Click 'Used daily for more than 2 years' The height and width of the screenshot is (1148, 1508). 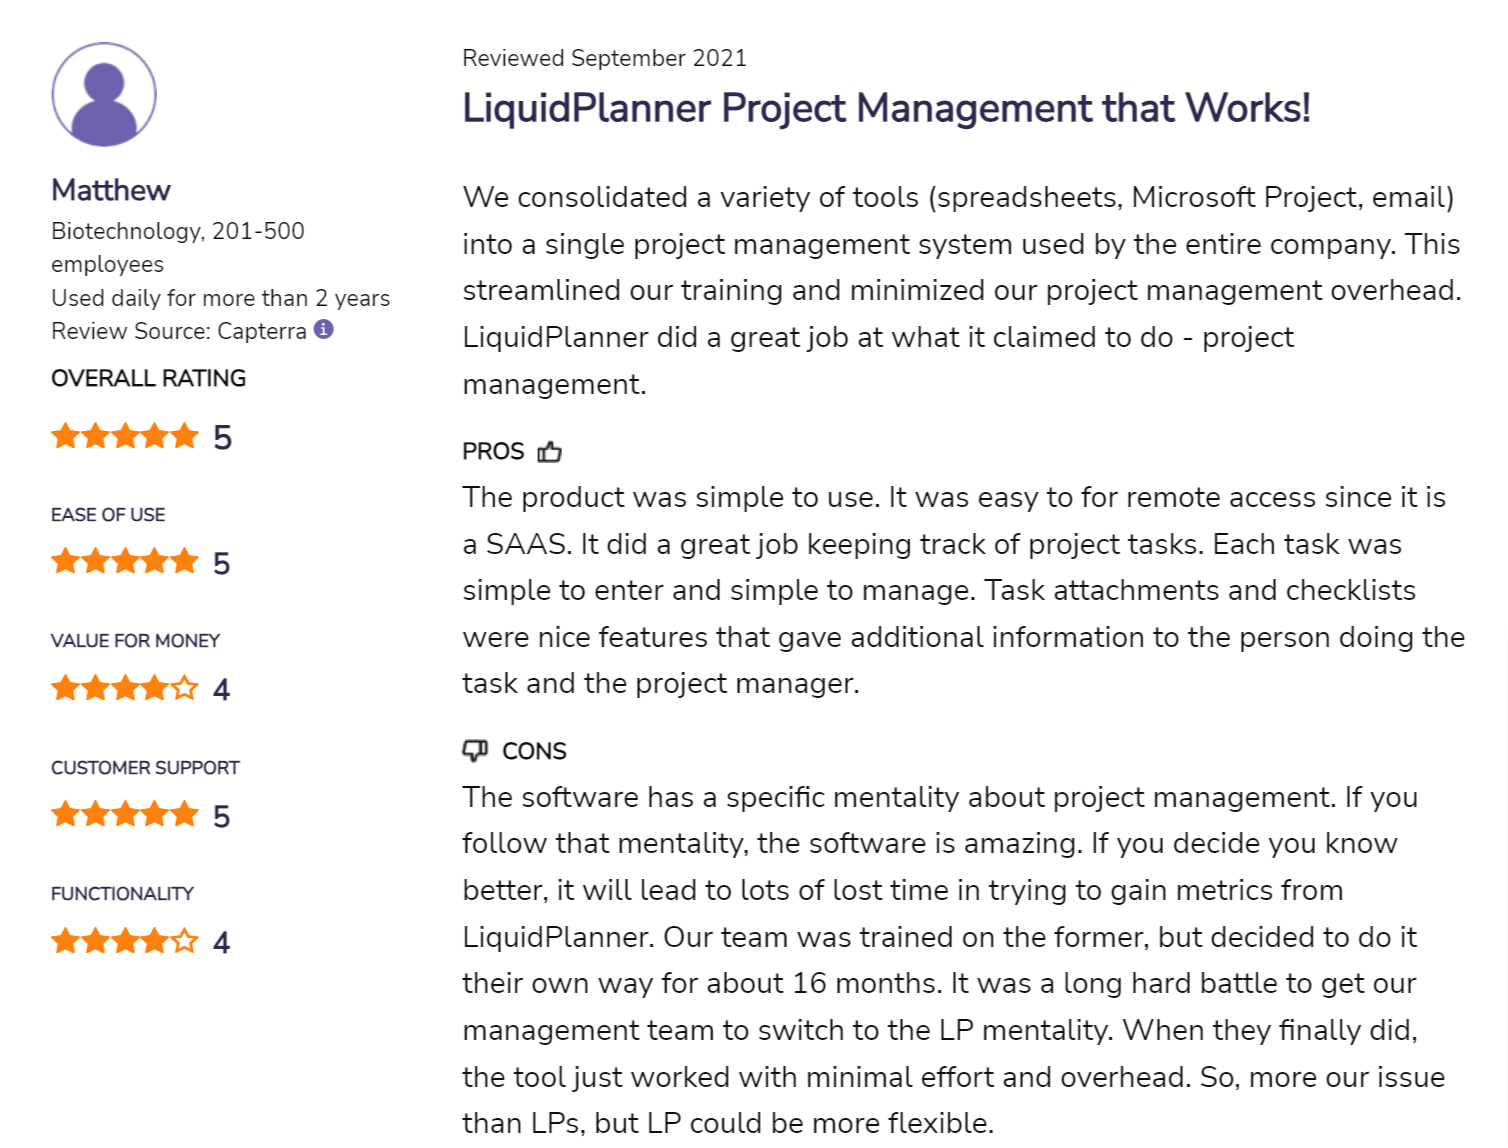pyautogui.click(x=221, y=298)
